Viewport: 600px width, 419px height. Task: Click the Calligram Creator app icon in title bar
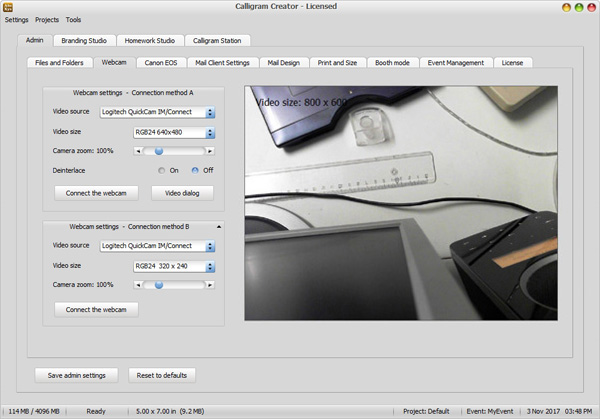coord(8,7)
